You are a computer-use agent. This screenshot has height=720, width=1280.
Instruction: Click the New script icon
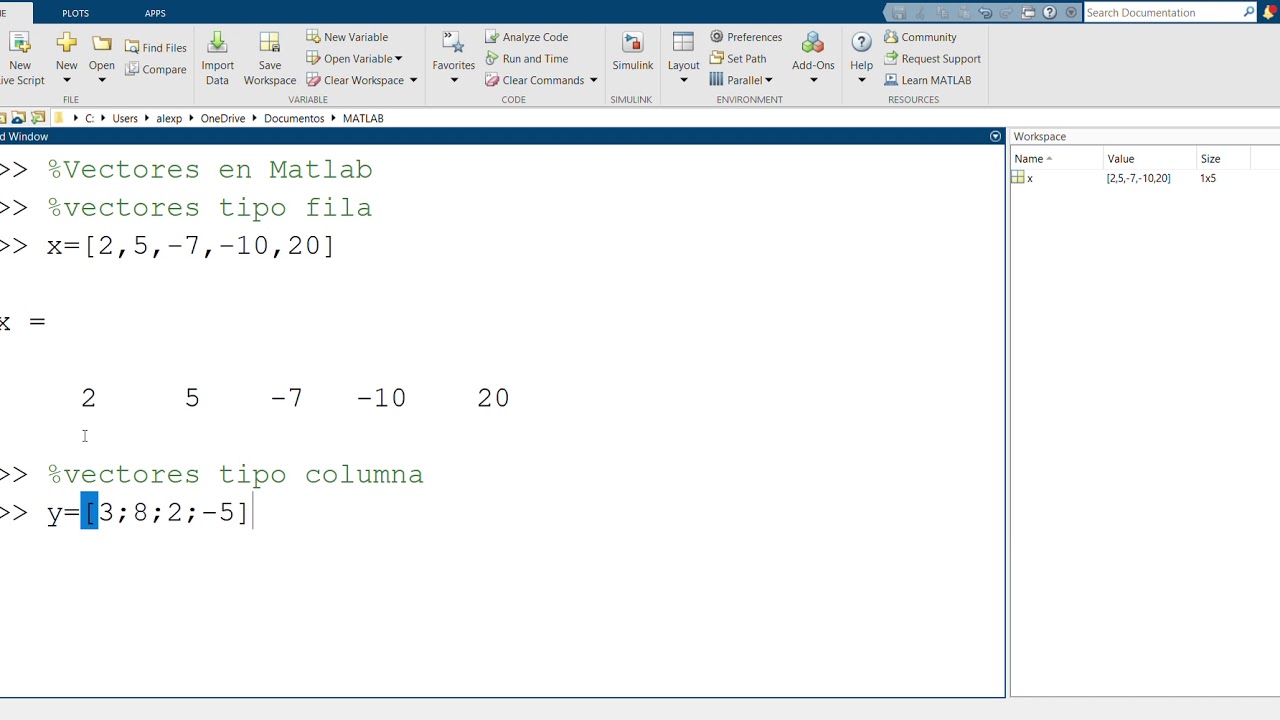(x=66, y=43)
